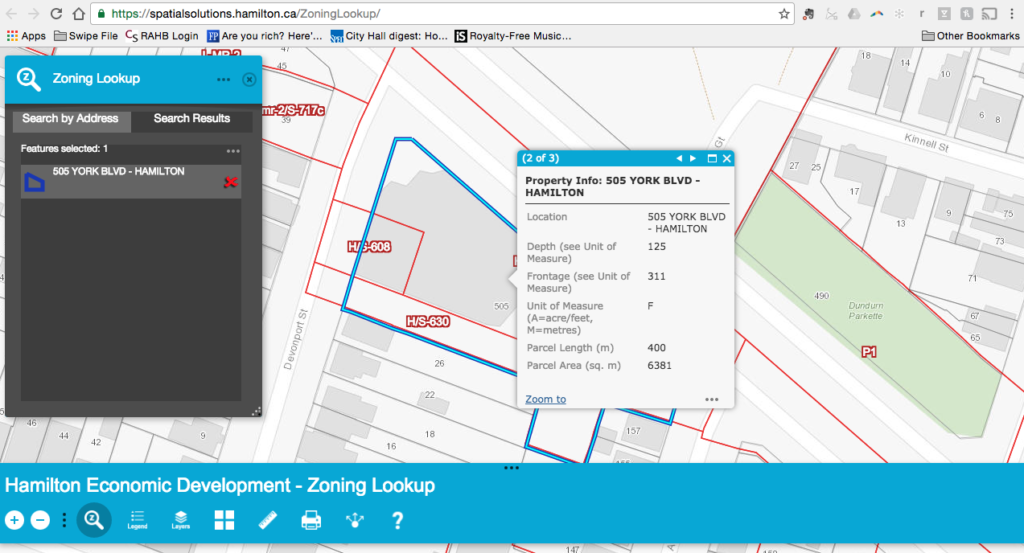Close the property info popup
1024x553 pixels.
pyautogui.click(x=726, y=159)
